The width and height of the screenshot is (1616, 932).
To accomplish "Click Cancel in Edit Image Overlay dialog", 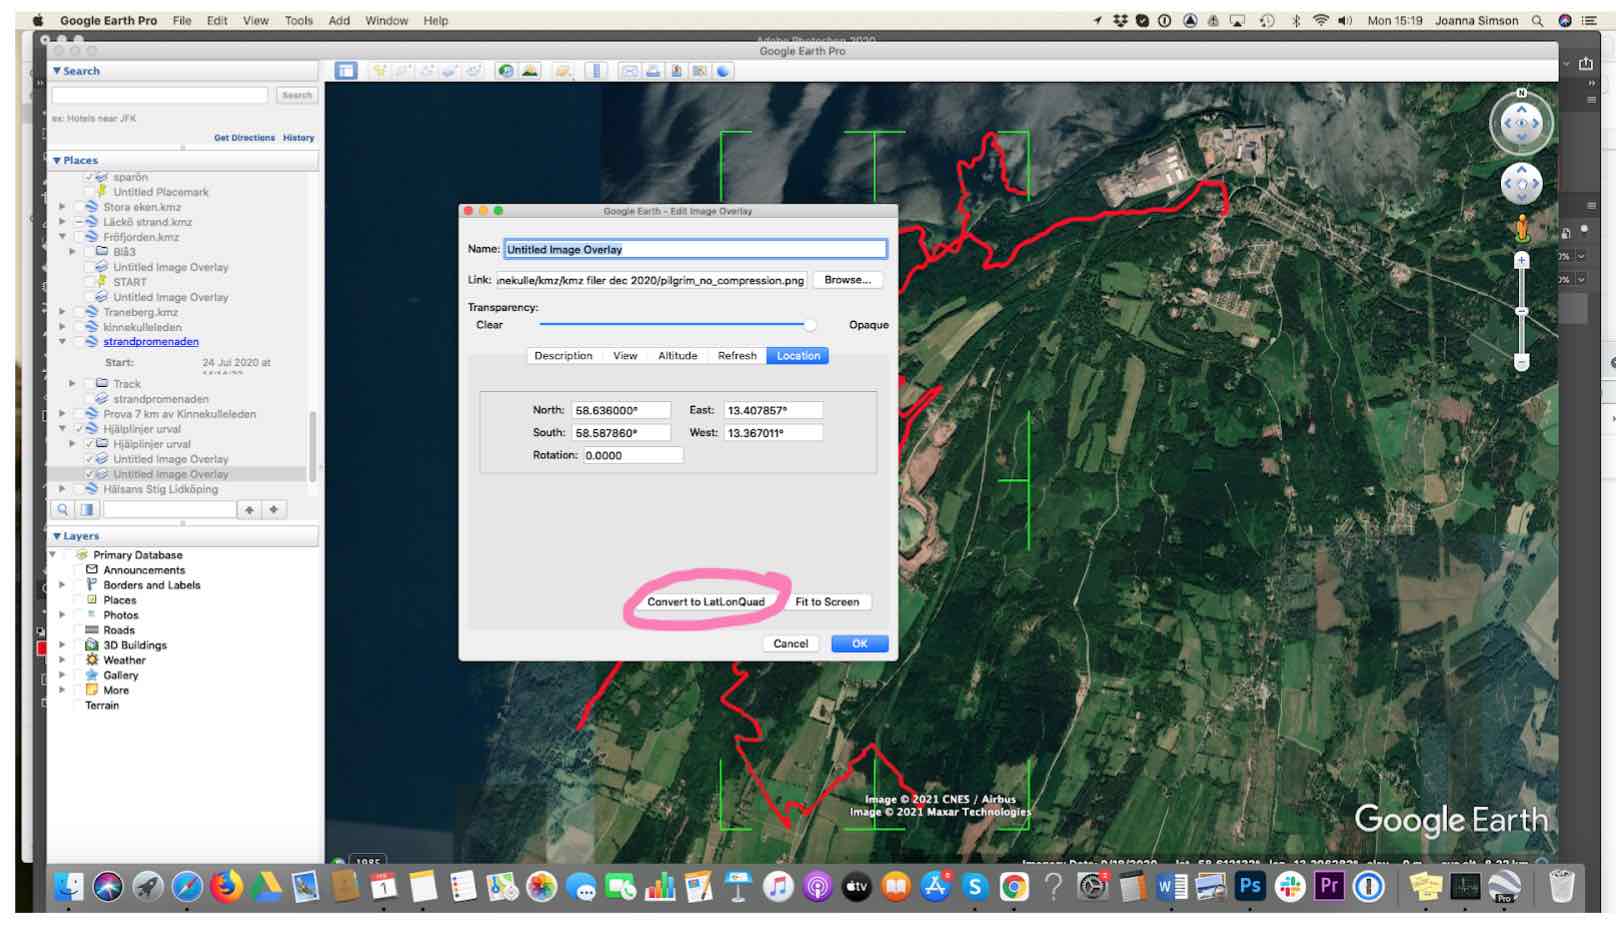I will click(790, 644).
